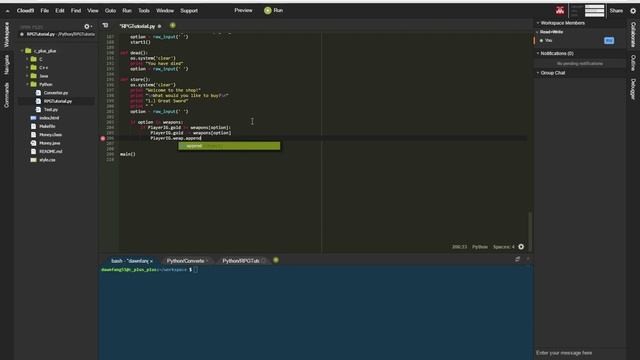This screenshot has width=640, height=360.
Task: Focus the bash terminal prompt
Action: pos(196,270)
